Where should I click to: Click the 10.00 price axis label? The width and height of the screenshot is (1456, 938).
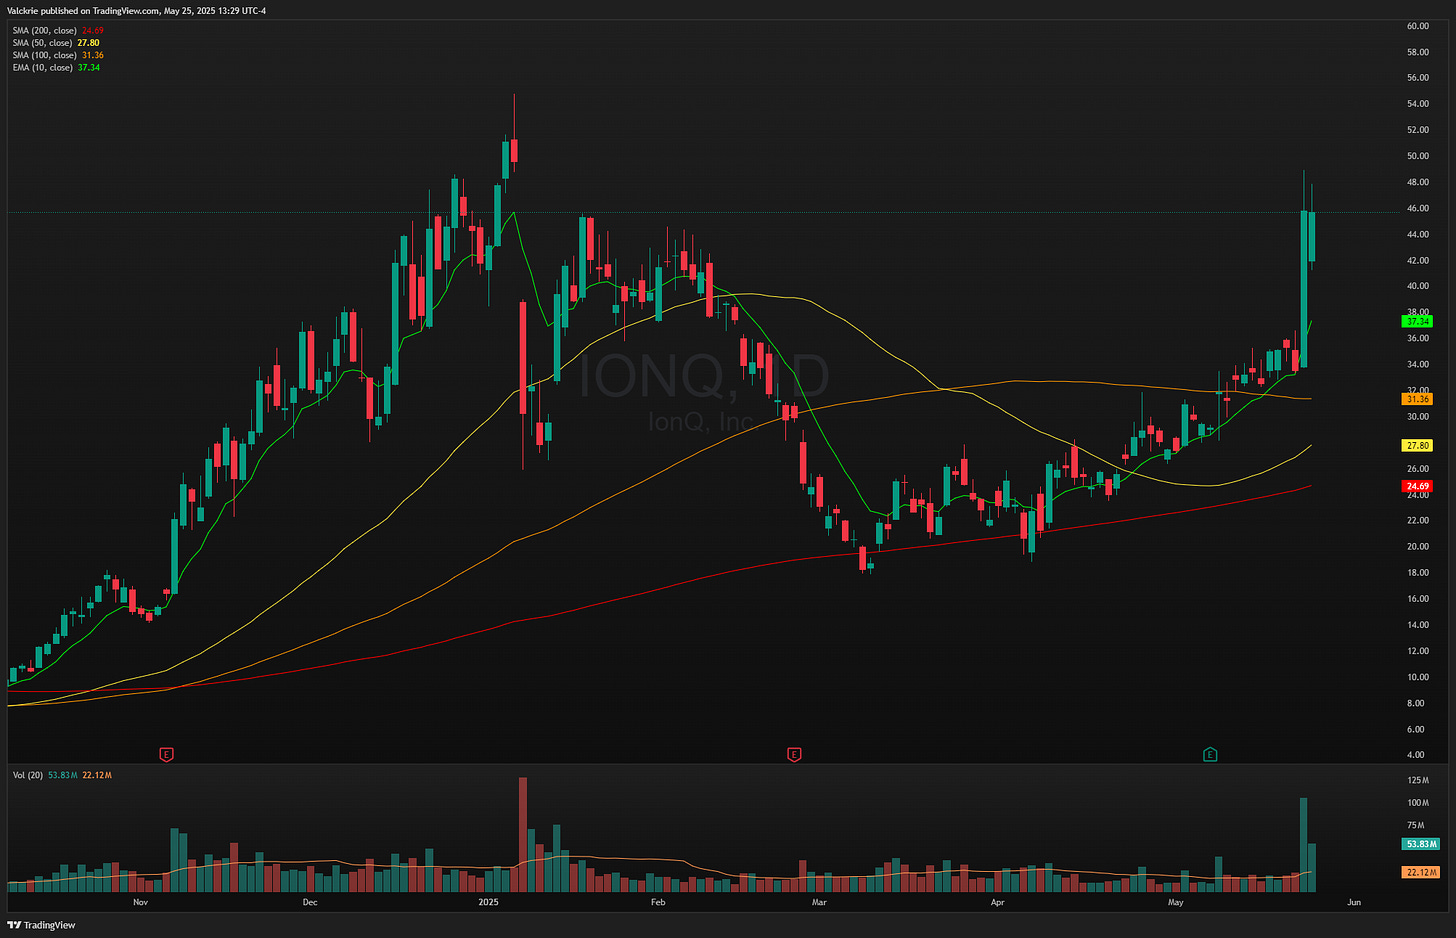(x=1418, y=677)
